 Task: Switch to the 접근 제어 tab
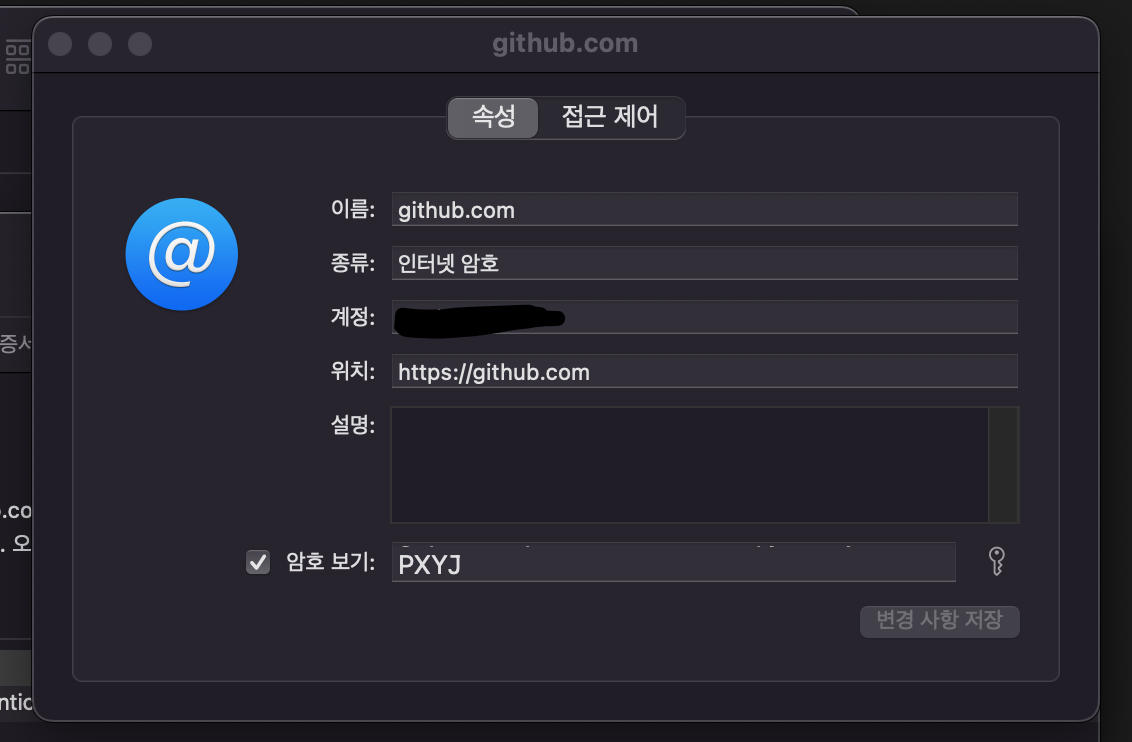point(610,118)
